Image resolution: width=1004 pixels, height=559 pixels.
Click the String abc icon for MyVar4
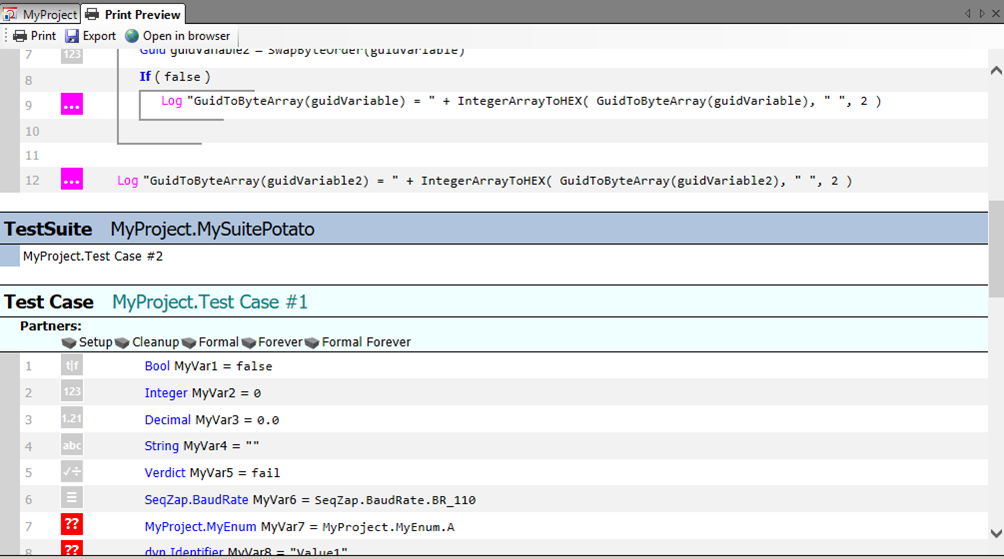(x=72, y=446)
